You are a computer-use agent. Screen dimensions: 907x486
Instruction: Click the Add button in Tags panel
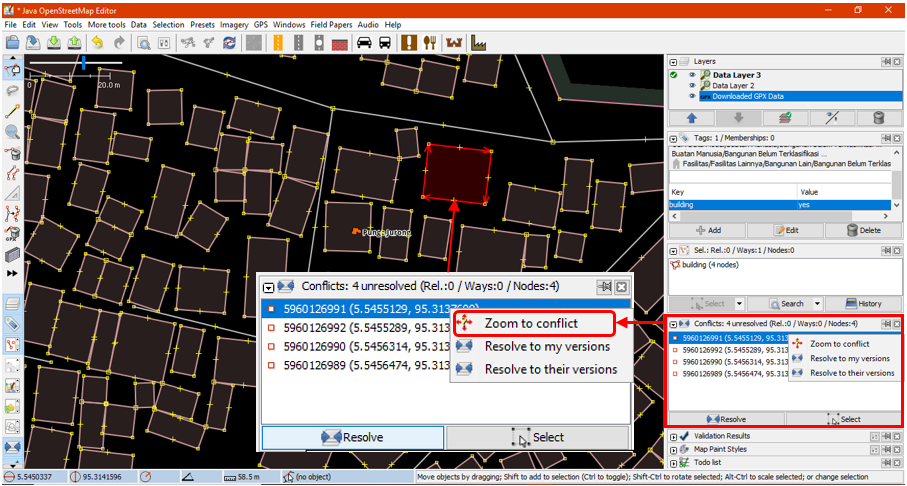(706, 230)
